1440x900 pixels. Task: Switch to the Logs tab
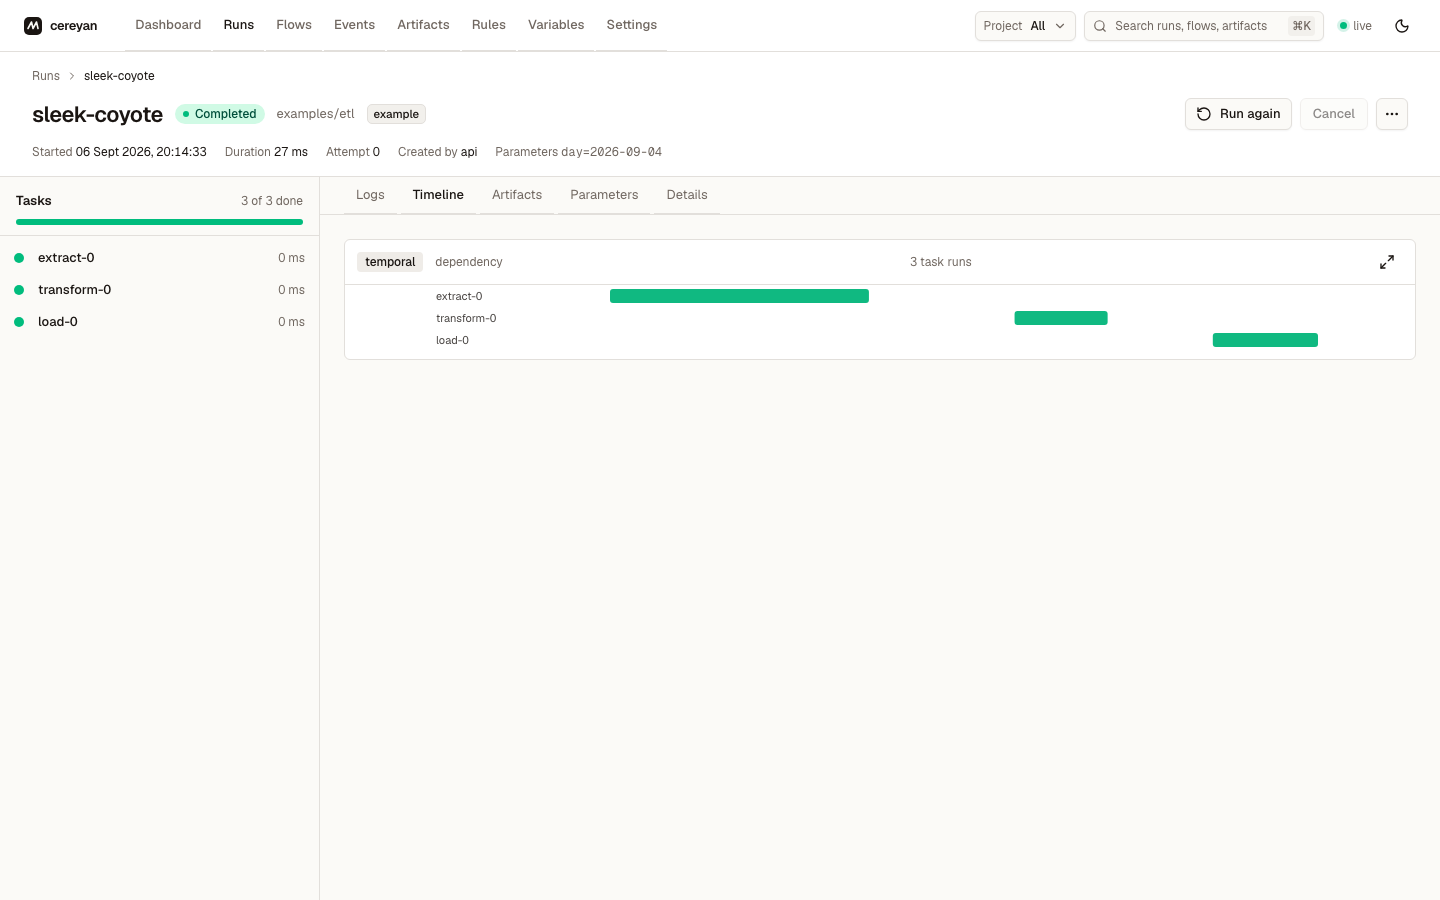pos(370,195)
